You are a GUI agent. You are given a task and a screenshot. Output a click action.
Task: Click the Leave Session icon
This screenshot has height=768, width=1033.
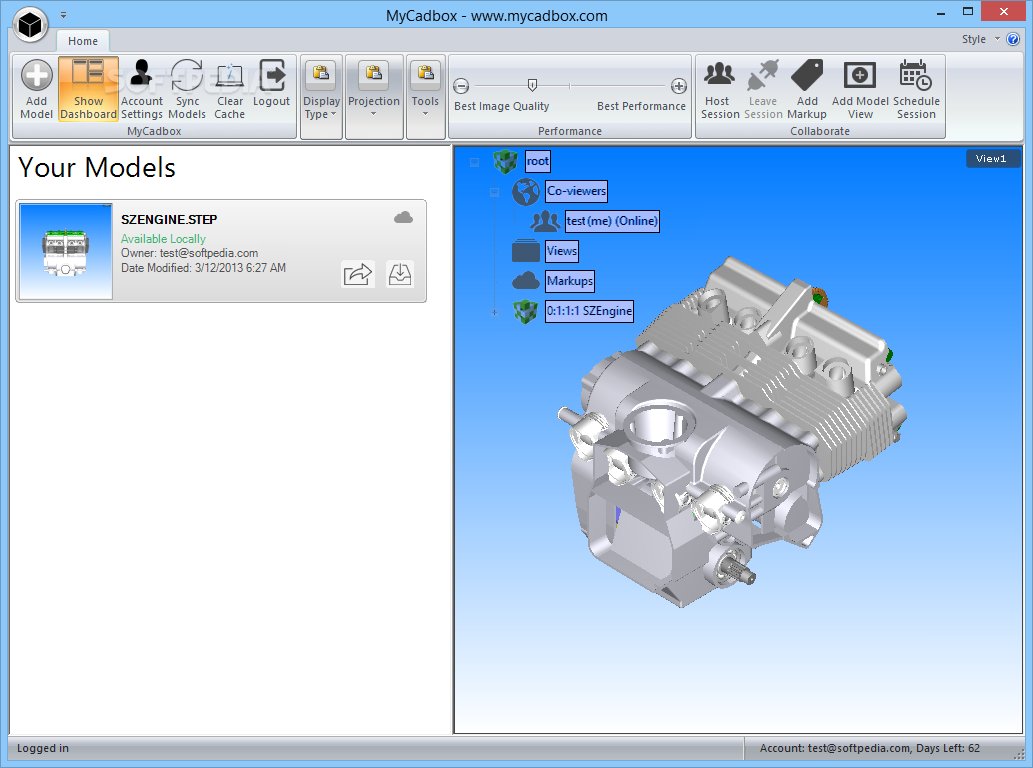pyautogui.click(x=763, y=74)
